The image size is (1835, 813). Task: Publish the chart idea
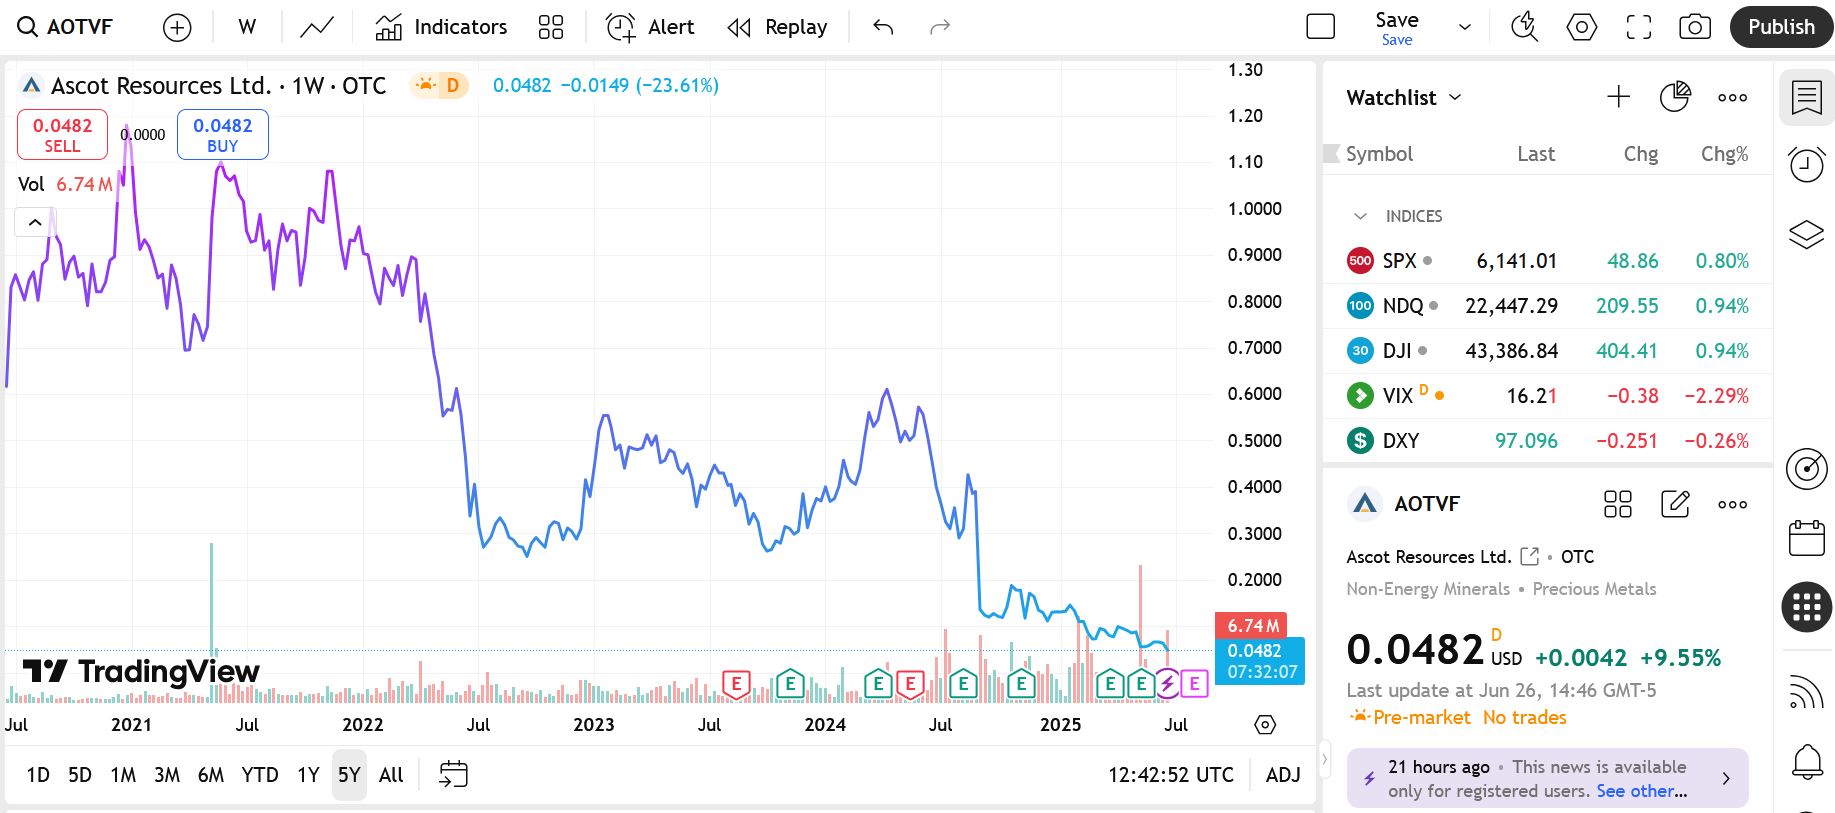(x=1781, y=27)
